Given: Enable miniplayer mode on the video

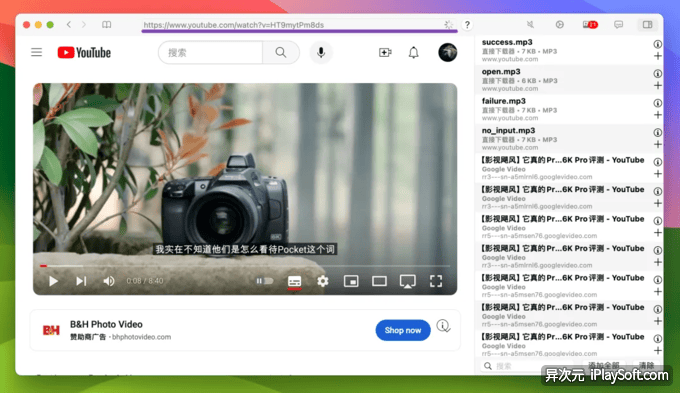Looking at the screenshot, I should [351, 281].
